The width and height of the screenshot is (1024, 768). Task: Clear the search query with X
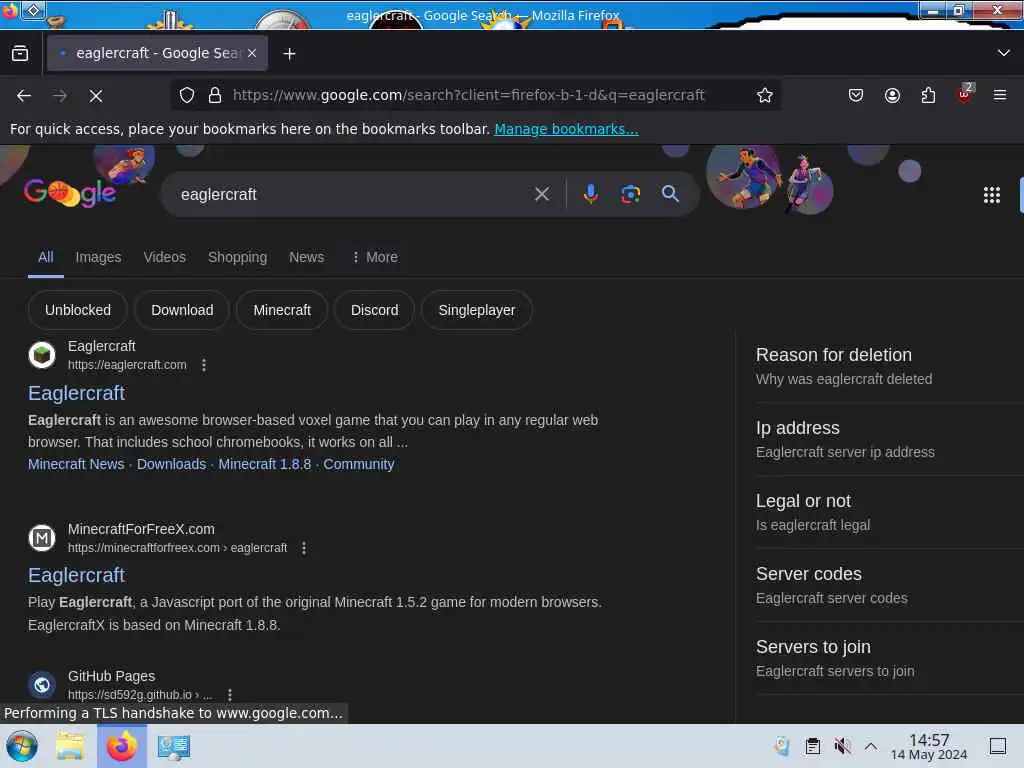541,194
